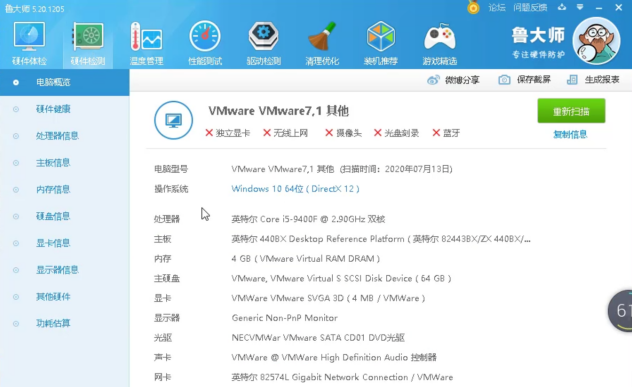The image size is (632, 390).
Task: Select 清理优化 broom icon
Action: click(x=322, y=36)
